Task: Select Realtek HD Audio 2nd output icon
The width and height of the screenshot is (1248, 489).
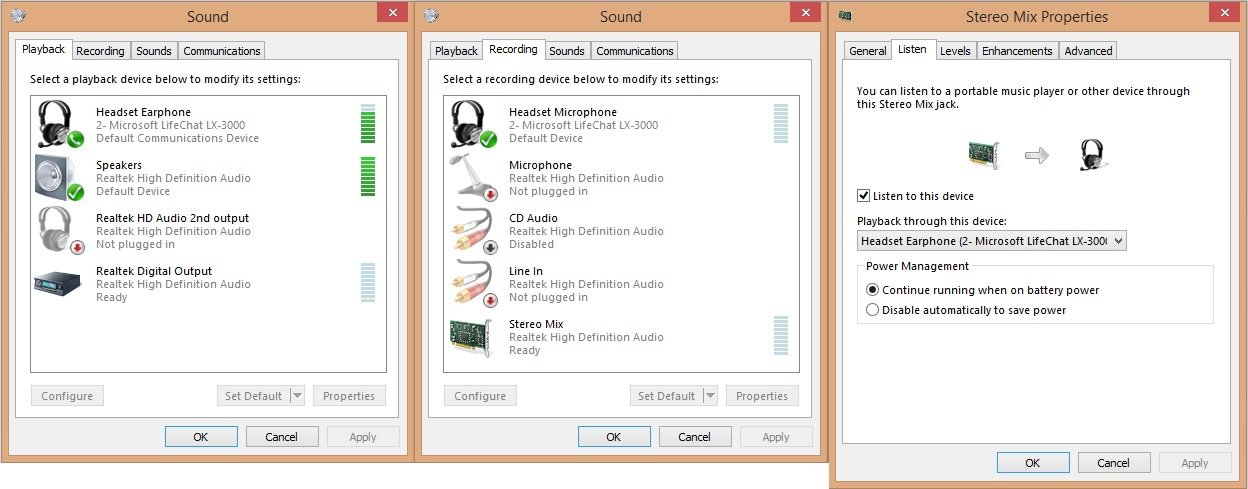Action: click(x=58, y=231)
